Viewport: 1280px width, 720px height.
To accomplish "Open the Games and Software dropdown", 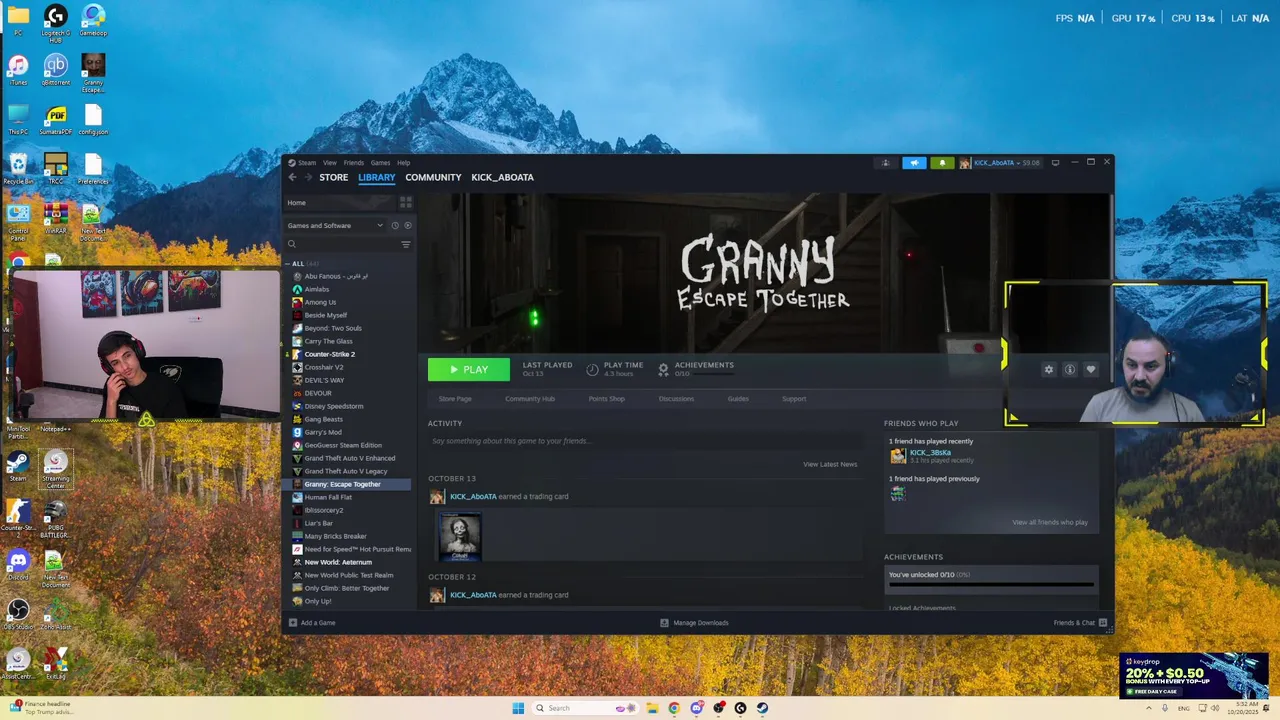I will pos(335,225).
